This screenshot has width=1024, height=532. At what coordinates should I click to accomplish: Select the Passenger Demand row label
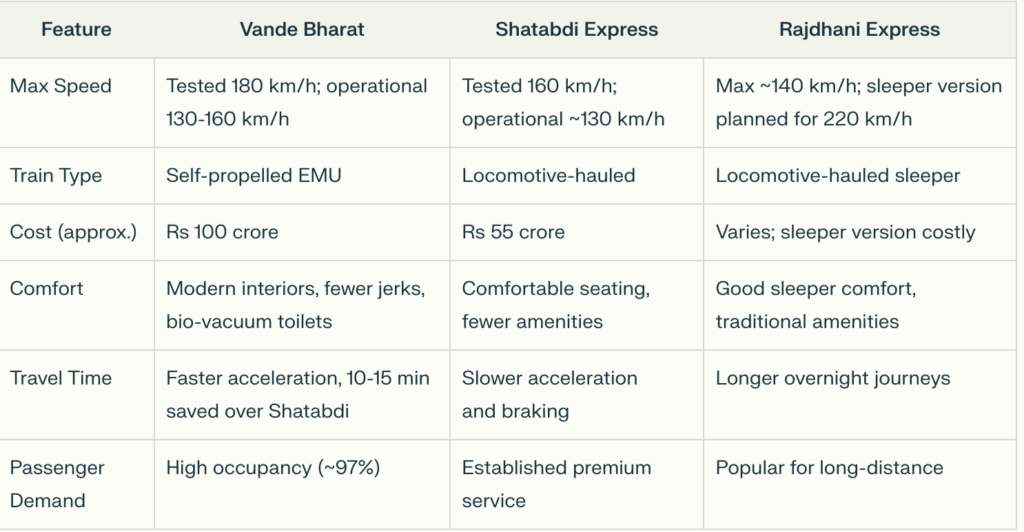pyautogui.click(x=57, y=483)
